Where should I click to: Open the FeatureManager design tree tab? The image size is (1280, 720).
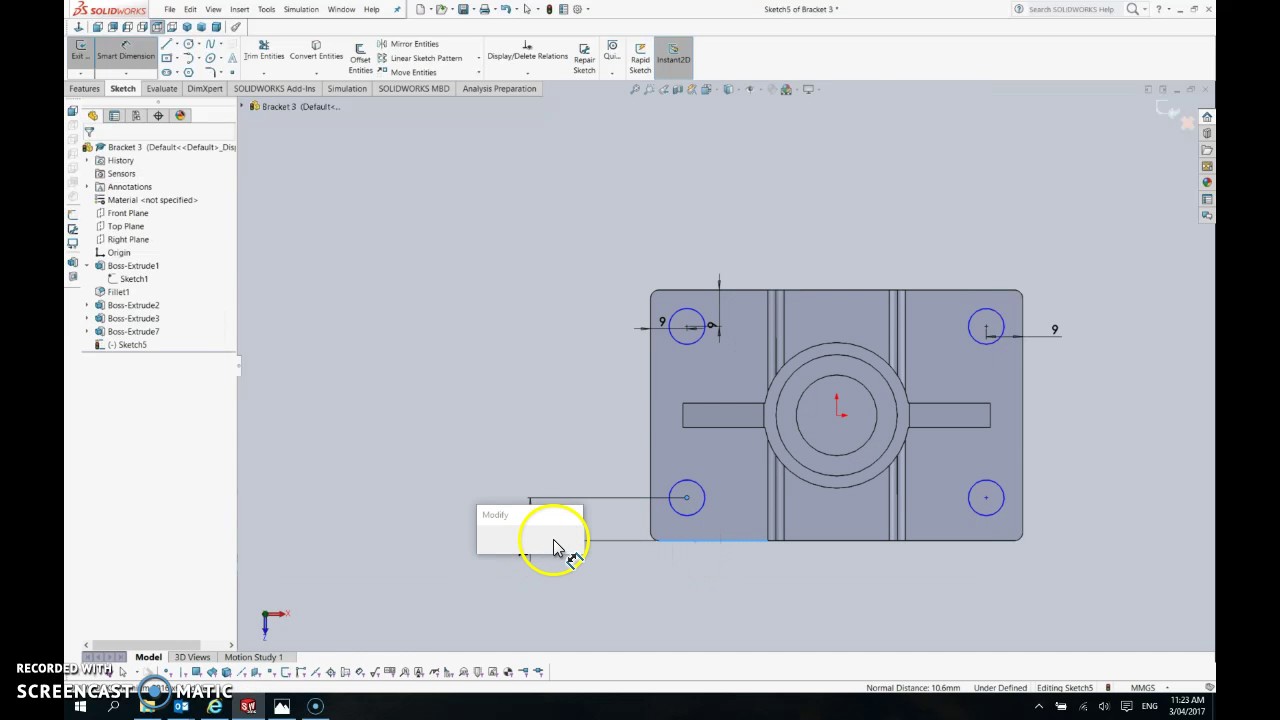click(93, 115)
